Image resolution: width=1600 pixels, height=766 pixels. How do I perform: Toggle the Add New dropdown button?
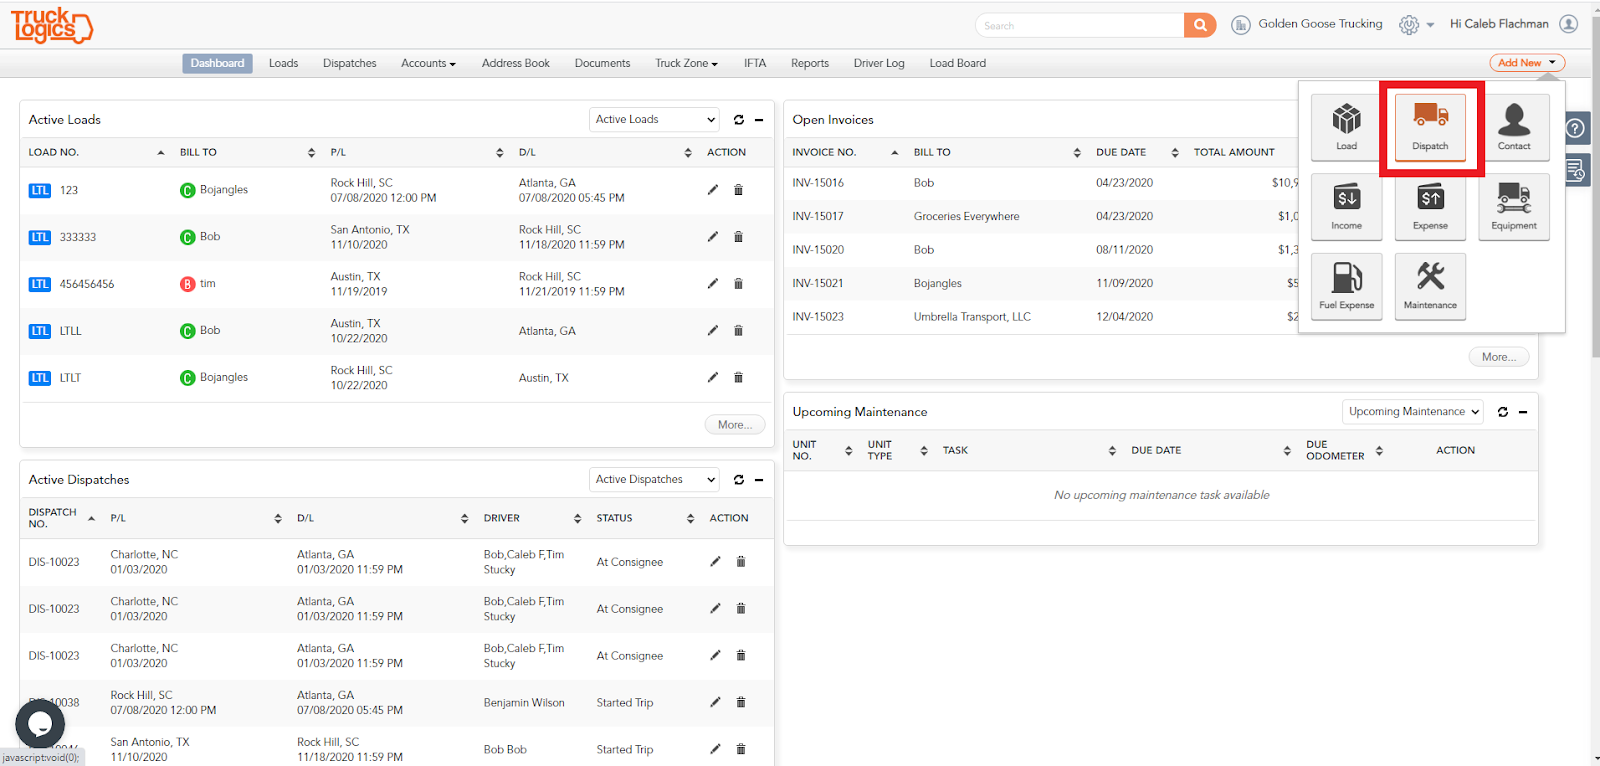point(1527,63)
